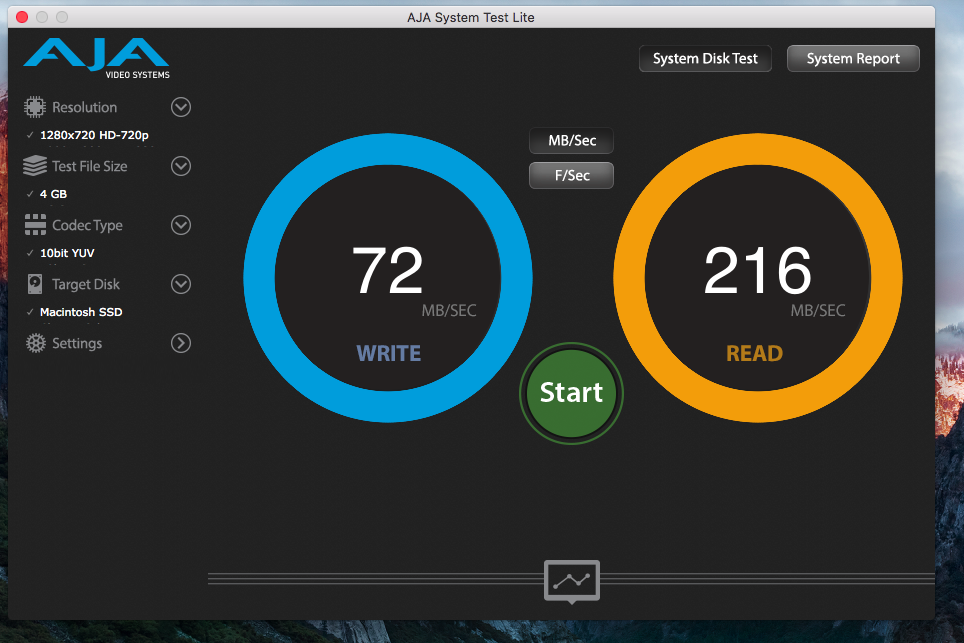This screenshot has width=964, height=643.
Task: Open the Settings arrow expander
Action: tap(181, 343)
